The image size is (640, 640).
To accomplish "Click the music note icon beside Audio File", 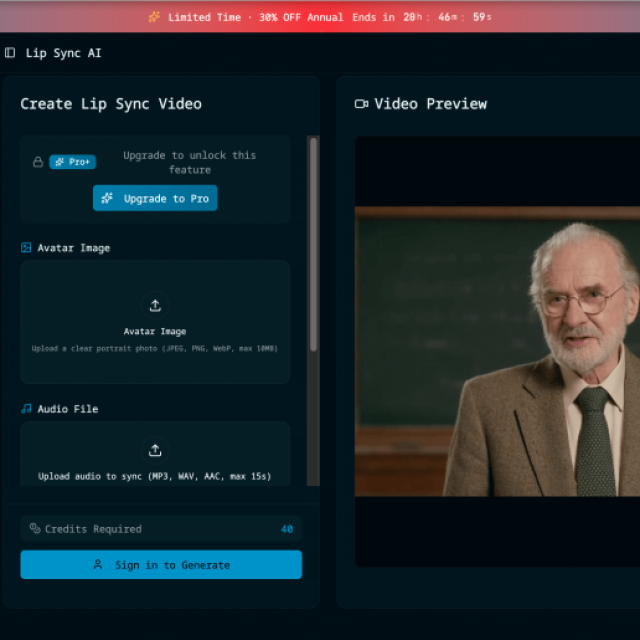I will pyautogui.click(x=27, y=409).
